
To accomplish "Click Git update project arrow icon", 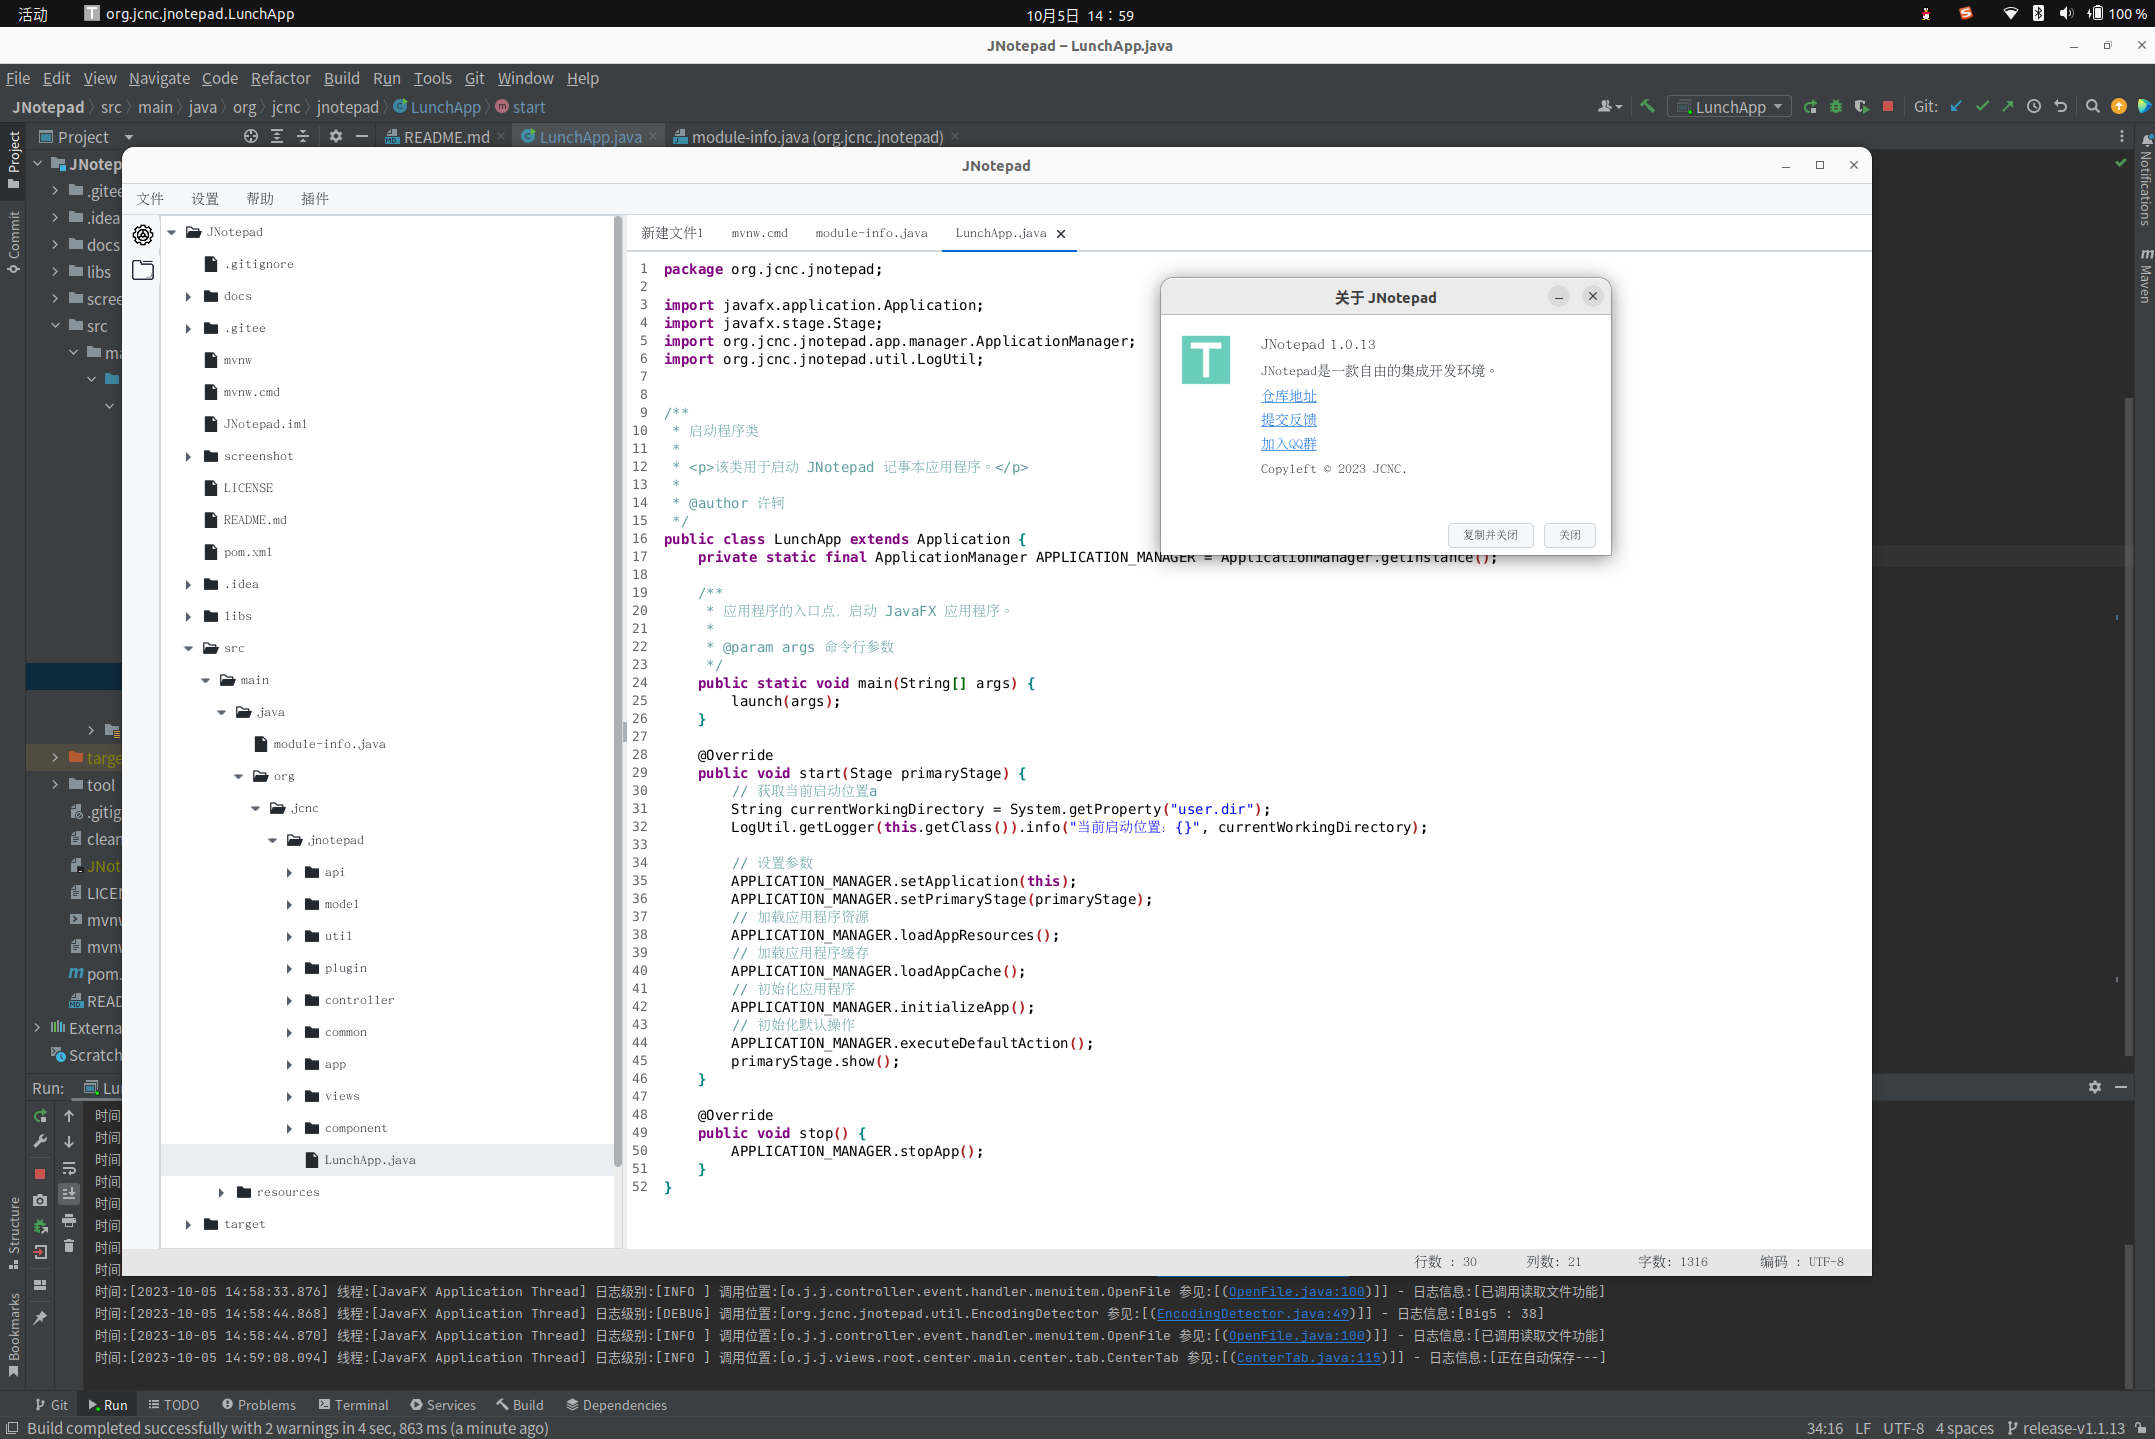I will pos(1956,107).
